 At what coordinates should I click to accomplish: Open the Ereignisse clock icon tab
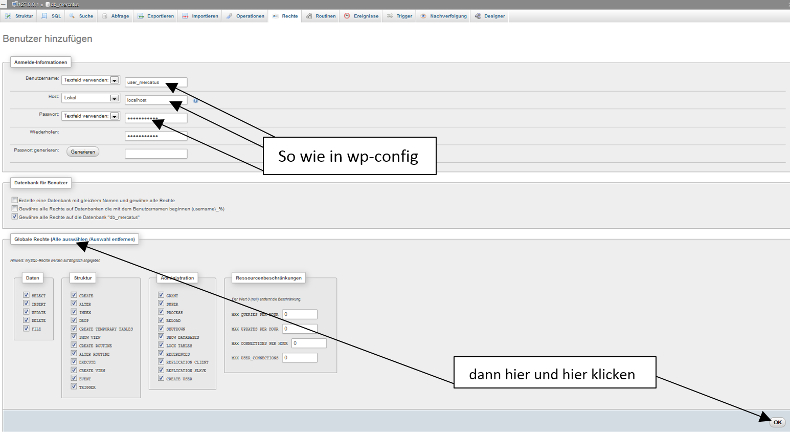pyautogui.click(x=347, y=17)
